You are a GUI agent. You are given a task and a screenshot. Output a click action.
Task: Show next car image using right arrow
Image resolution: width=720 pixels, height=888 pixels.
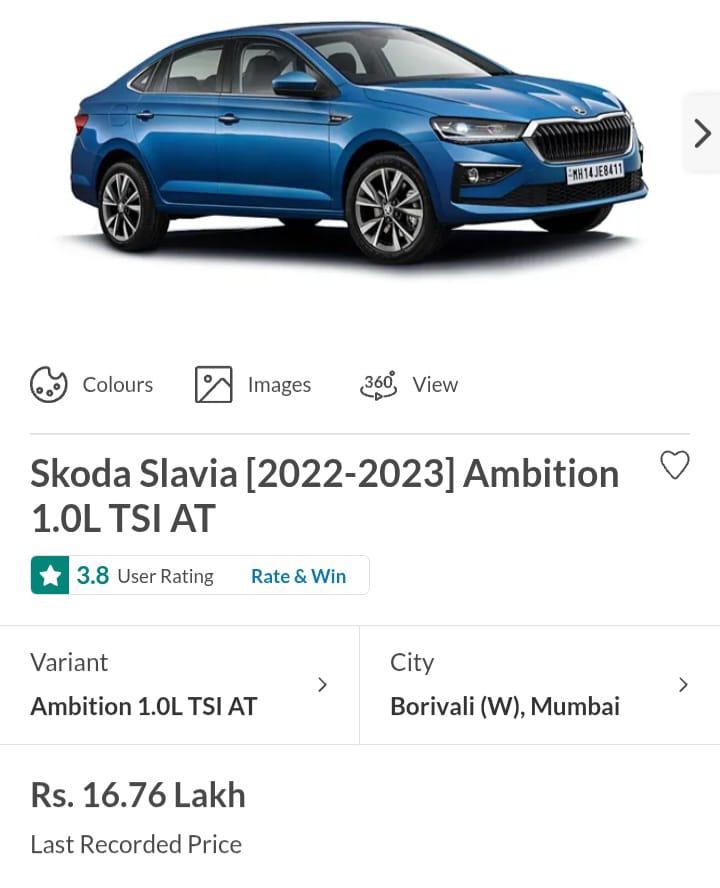tap(702, 134)
